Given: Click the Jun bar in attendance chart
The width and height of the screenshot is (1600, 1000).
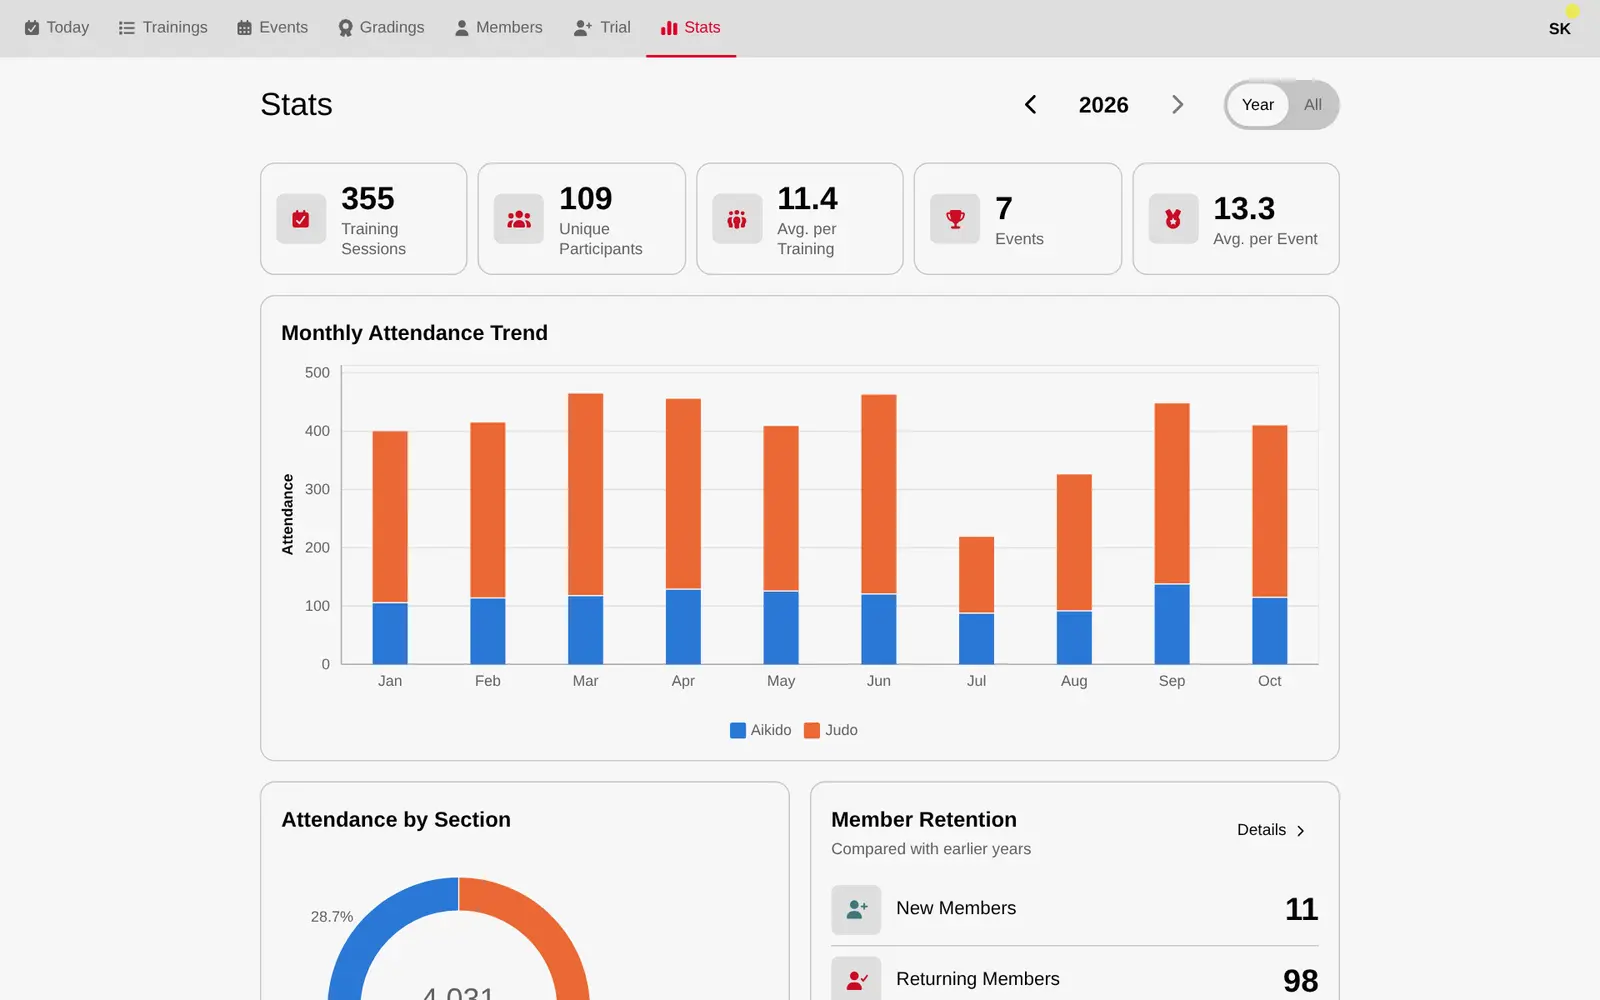Looking at the screenshot, I should pos(878,529).
